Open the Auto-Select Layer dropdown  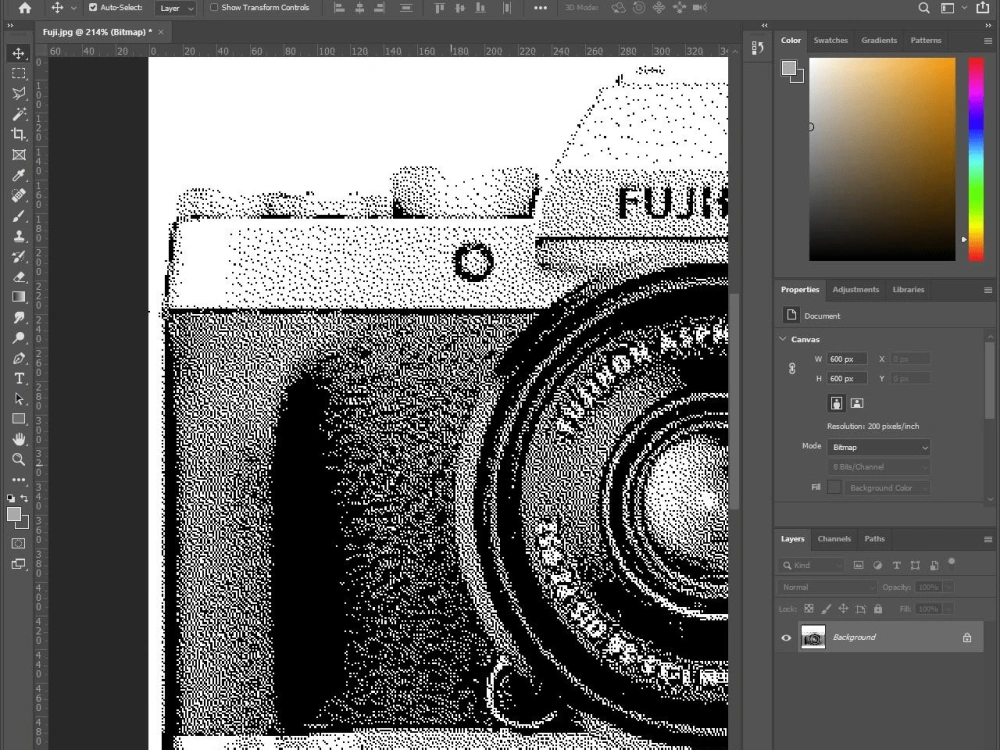(x=176, y=8)
